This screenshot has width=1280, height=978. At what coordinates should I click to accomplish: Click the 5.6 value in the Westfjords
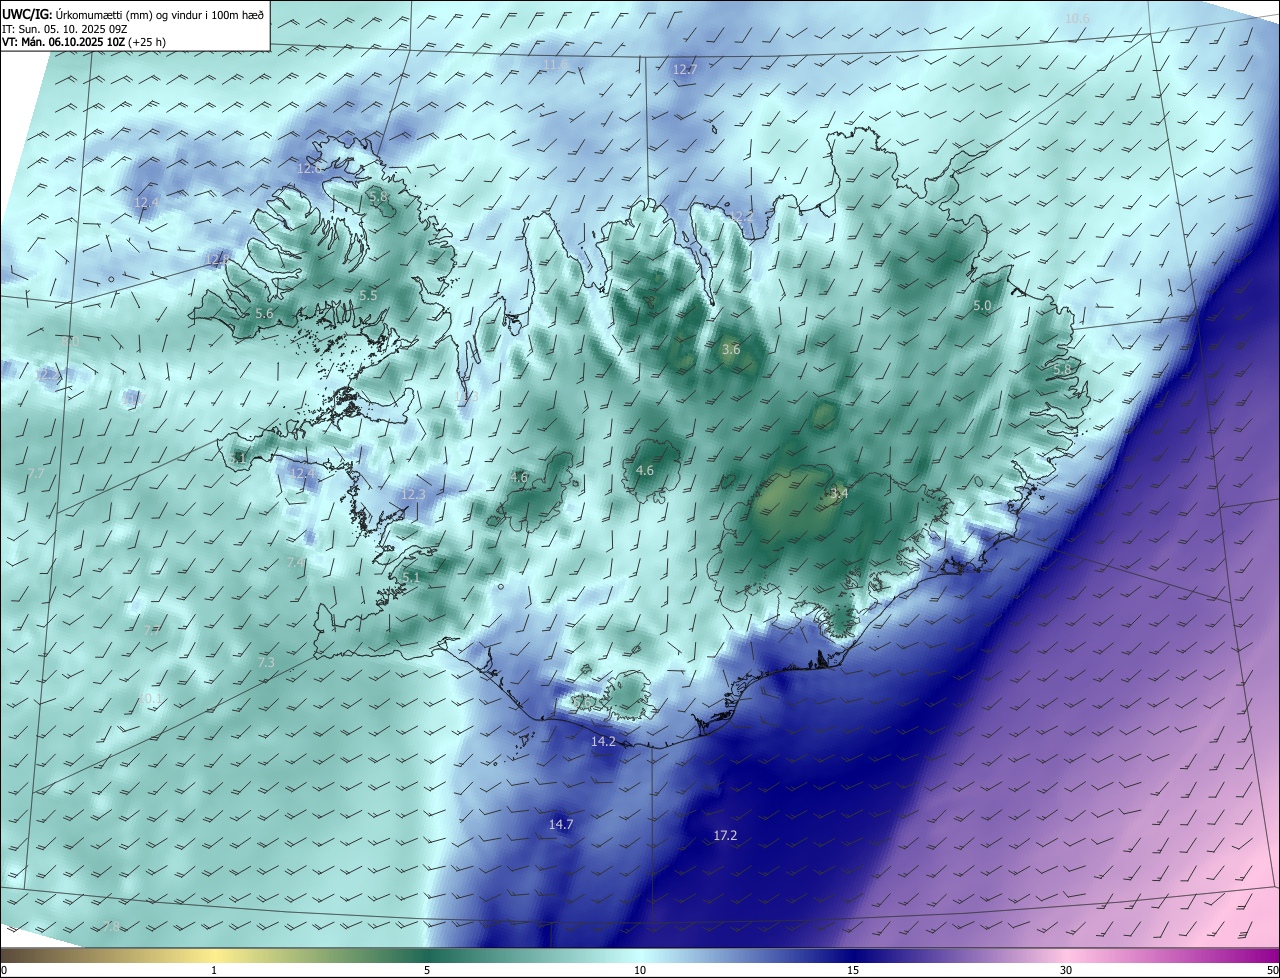tap(264, 314)
